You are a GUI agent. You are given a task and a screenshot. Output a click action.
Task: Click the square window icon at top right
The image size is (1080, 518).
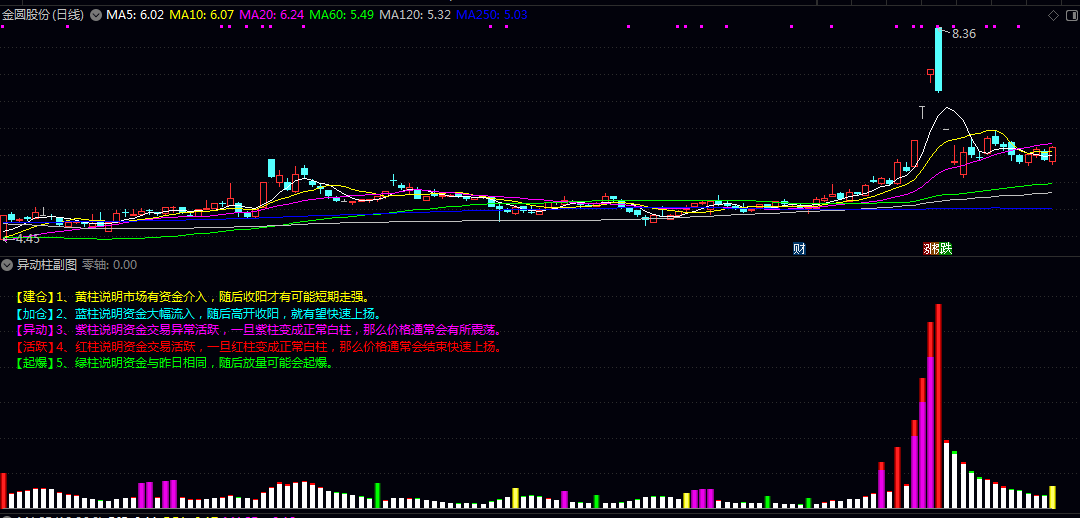pyautogui.click(x=1070, y=15)
